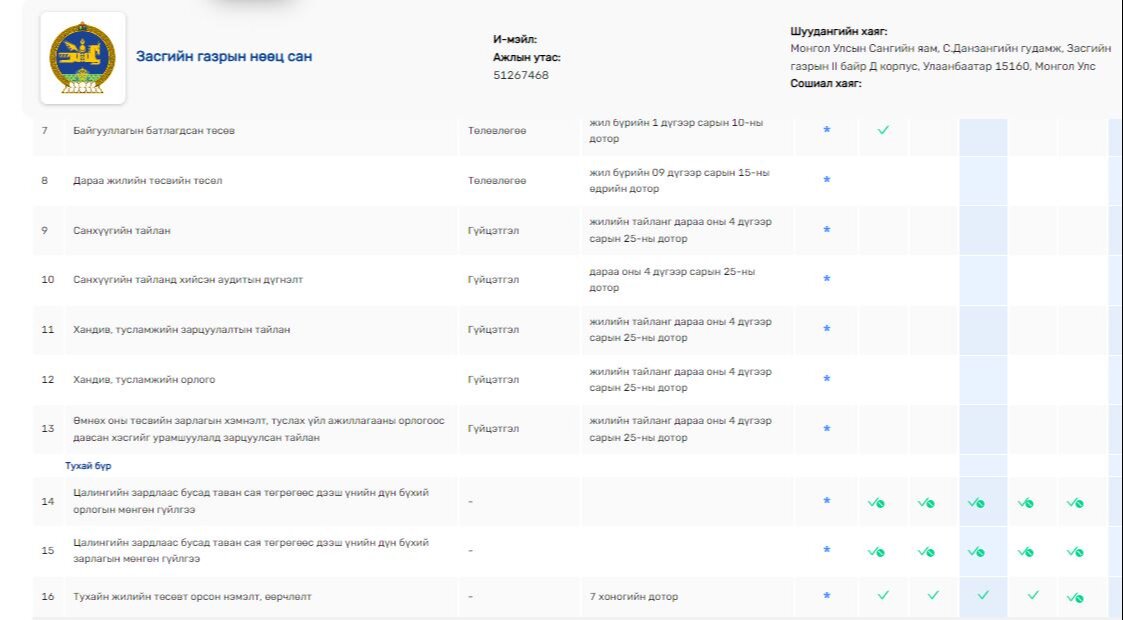Click the blue star icon in row 13
The width and height of the screenshot is (1123, 620).
[826, 429]
